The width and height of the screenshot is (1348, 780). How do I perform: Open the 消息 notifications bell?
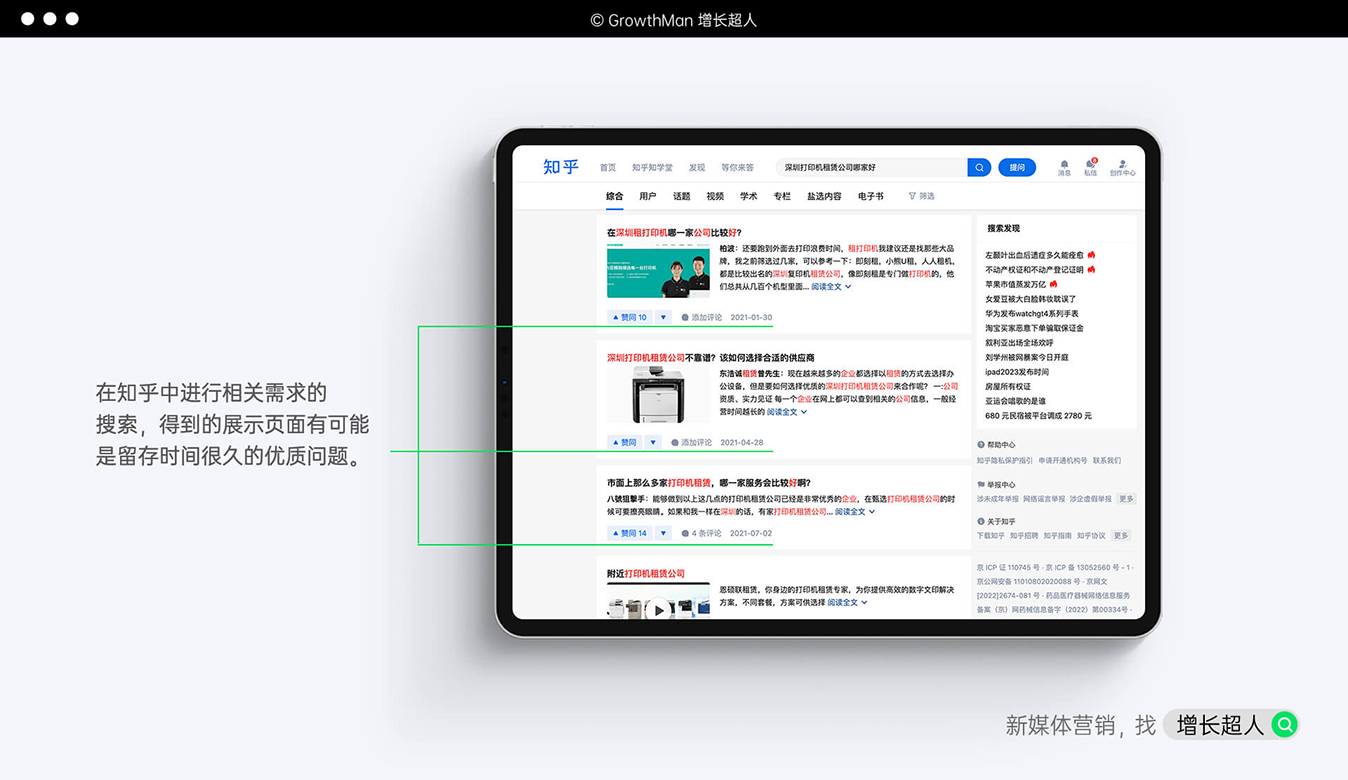(x=1064, y=164)
